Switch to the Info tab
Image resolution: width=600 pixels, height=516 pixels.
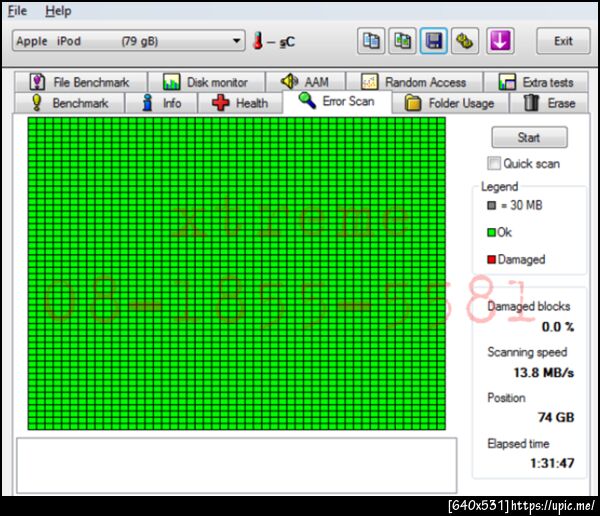(161, 103)
